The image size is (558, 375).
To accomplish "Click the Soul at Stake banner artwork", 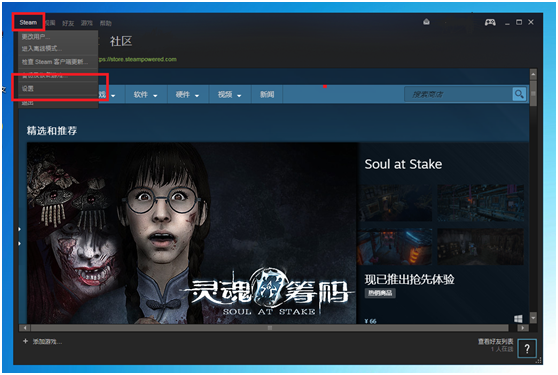I will click(x=193, y=233).
